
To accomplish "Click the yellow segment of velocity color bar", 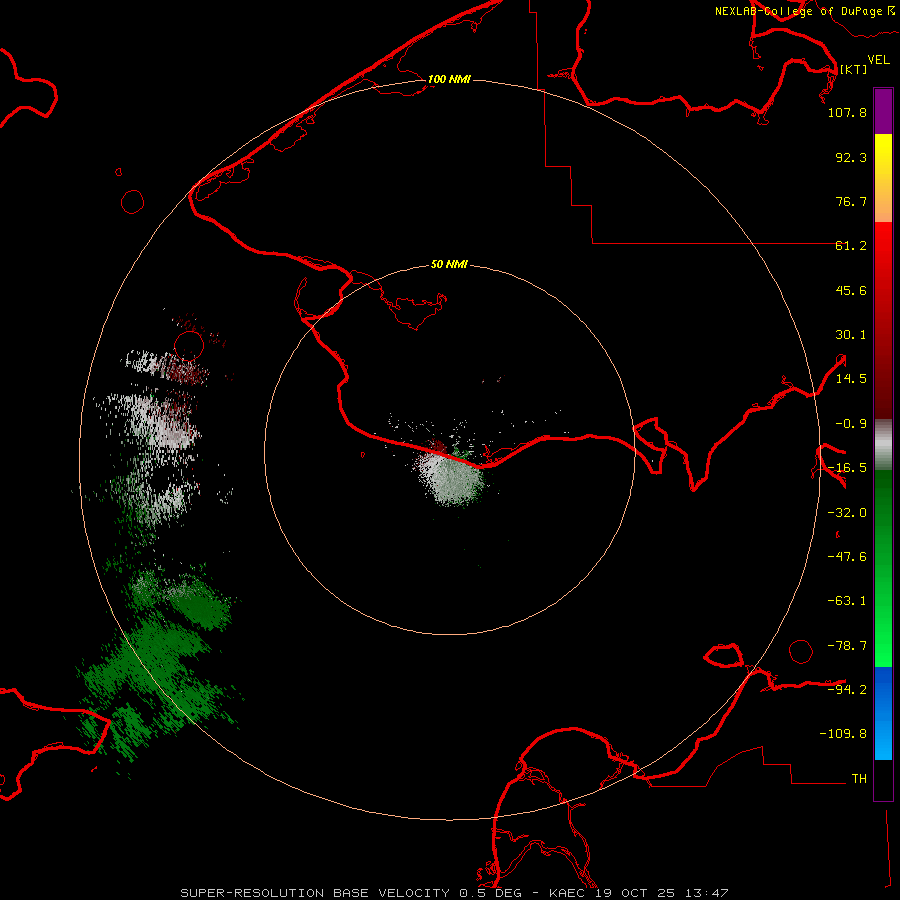I will (883, 155).
